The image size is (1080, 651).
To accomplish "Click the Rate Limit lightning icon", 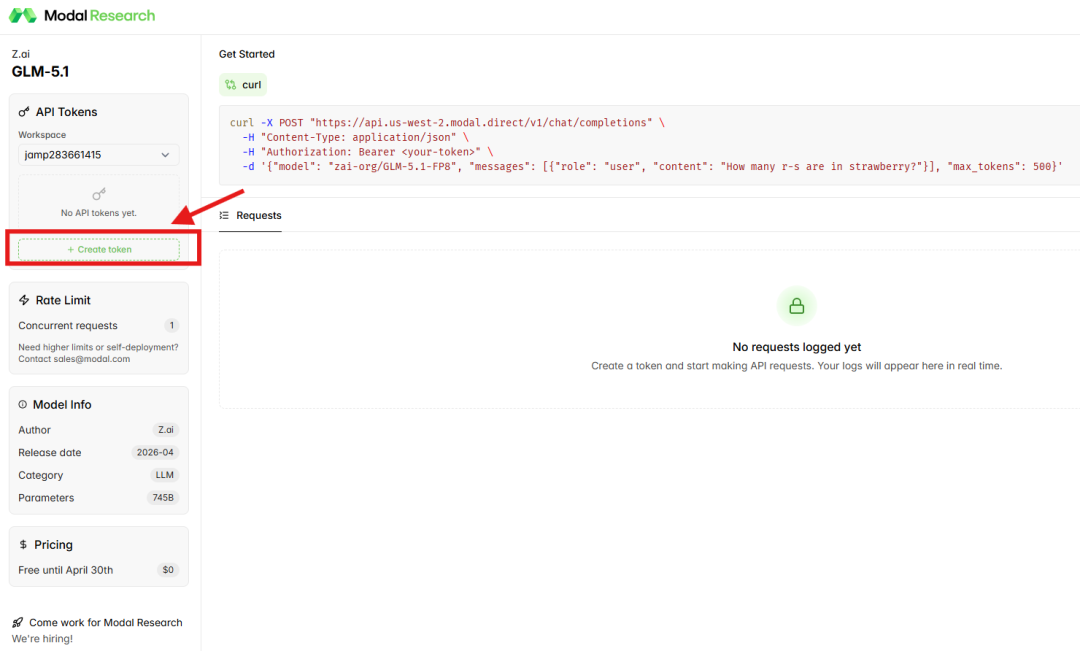I will coord(24,300).
